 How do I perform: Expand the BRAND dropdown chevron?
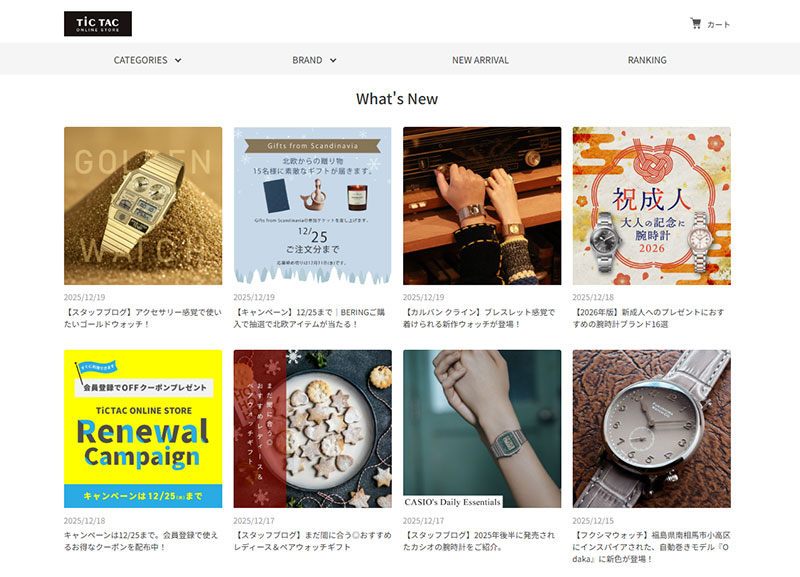click(x=333, y=60)
